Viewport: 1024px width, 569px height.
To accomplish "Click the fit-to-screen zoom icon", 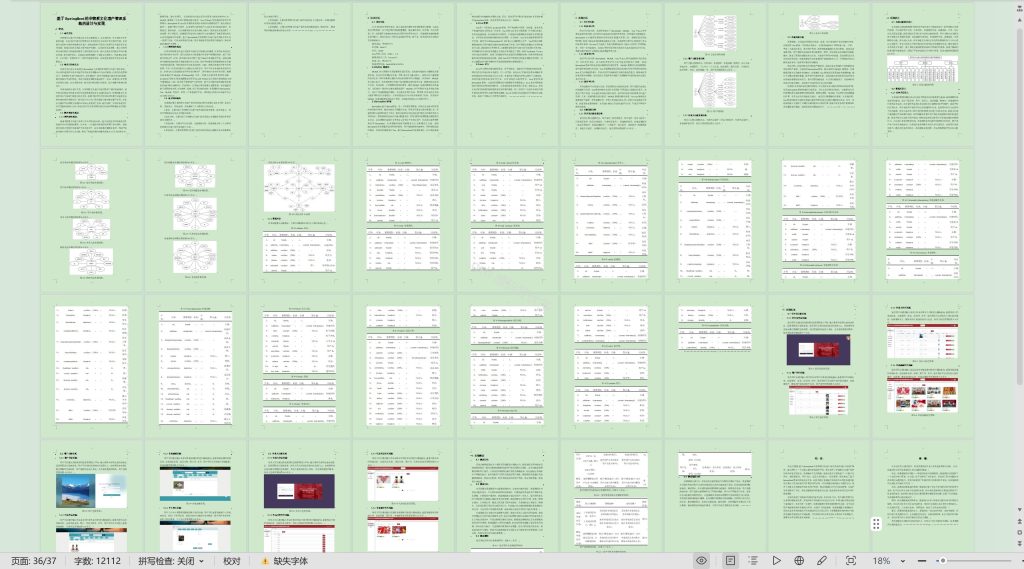I will click(851, 561).
